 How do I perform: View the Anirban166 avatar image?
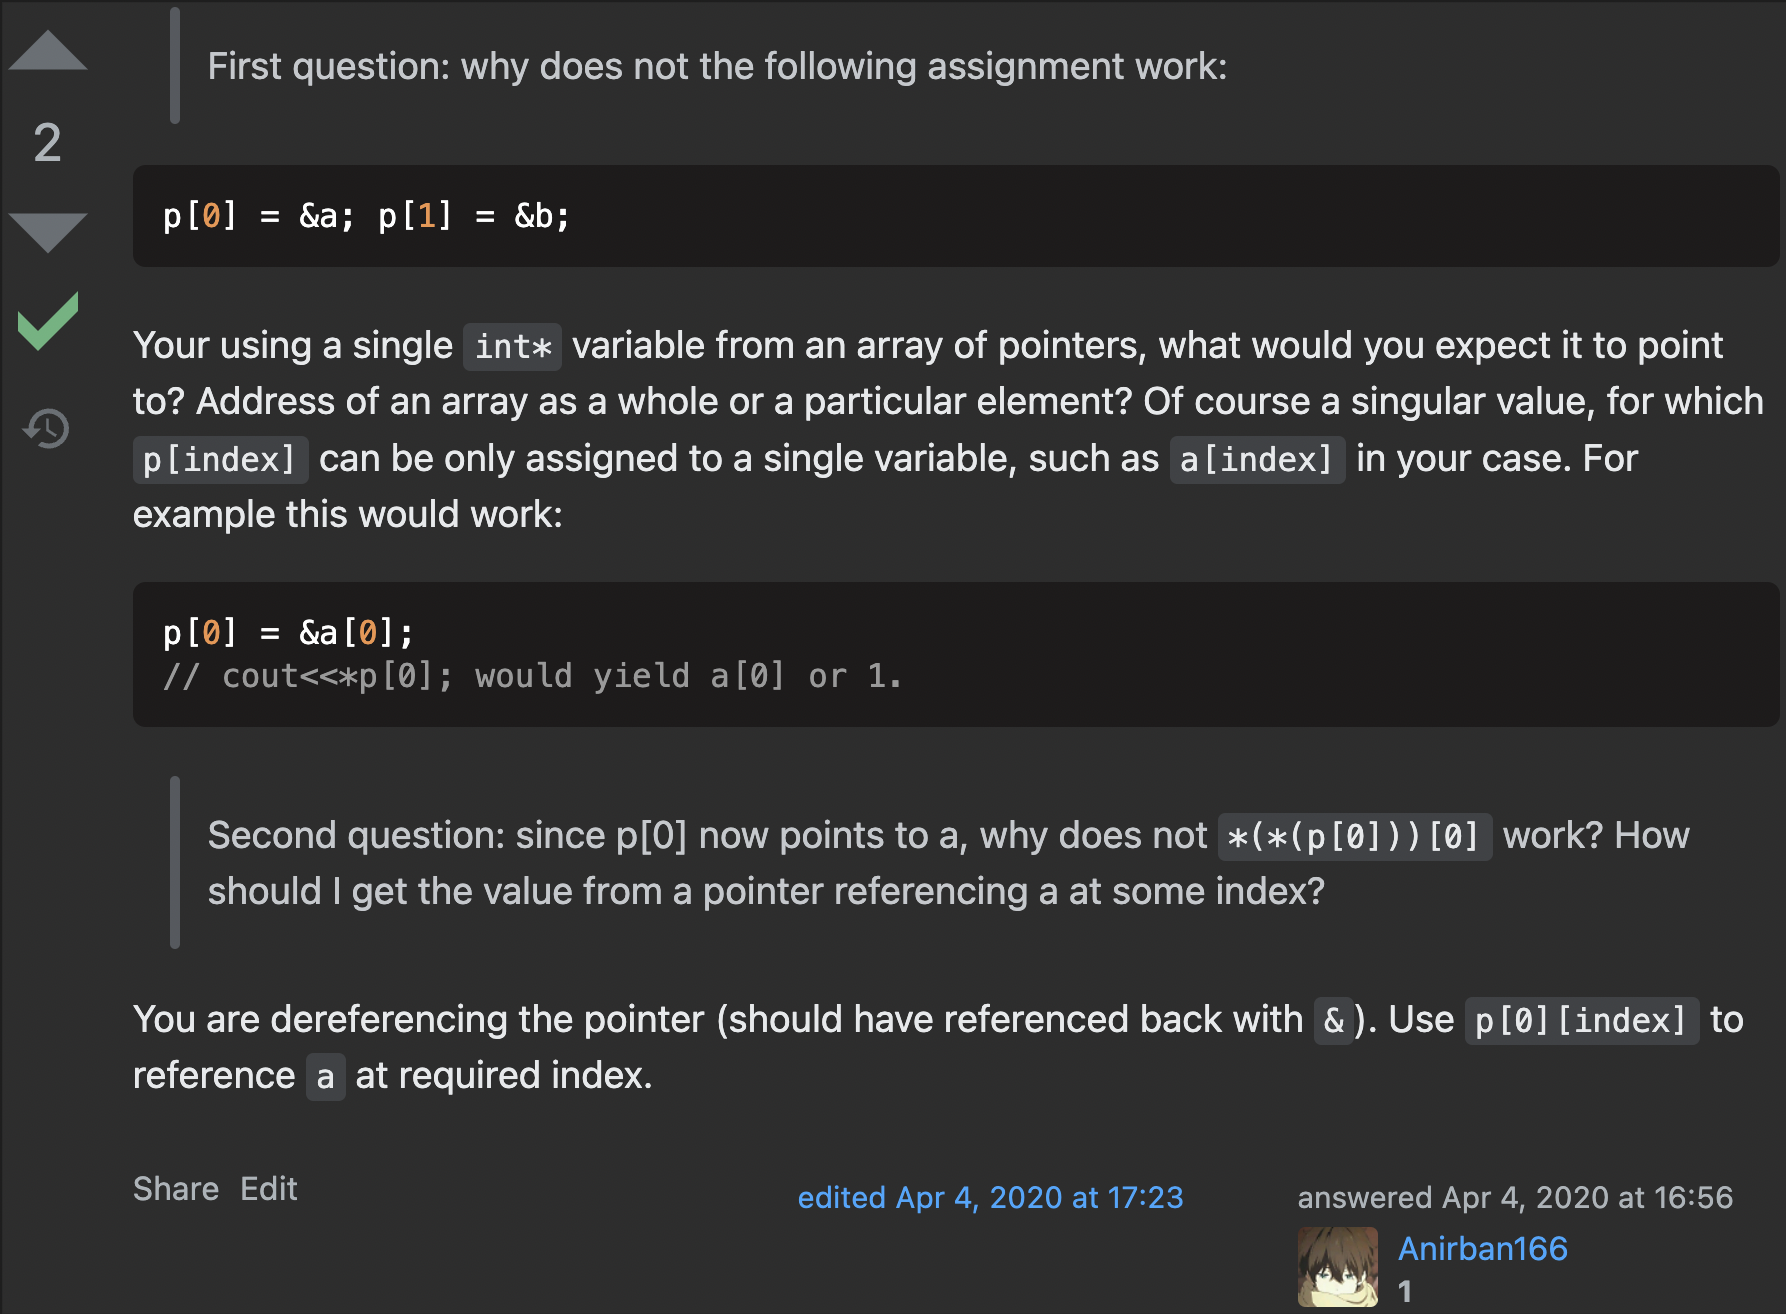pos(1338,1267)
